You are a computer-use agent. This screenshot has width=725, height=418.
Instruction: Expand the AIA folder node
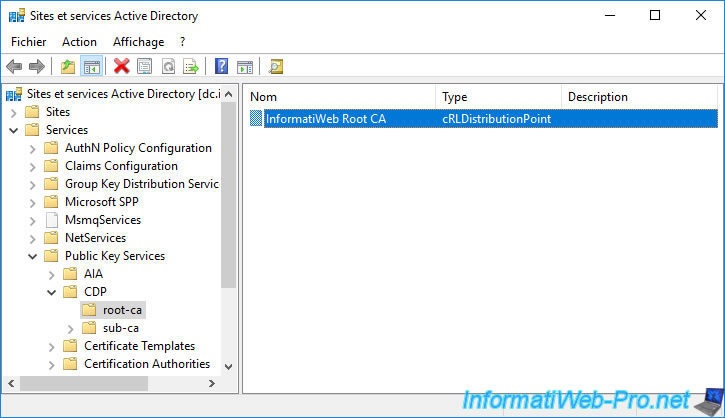coord(51,274)
